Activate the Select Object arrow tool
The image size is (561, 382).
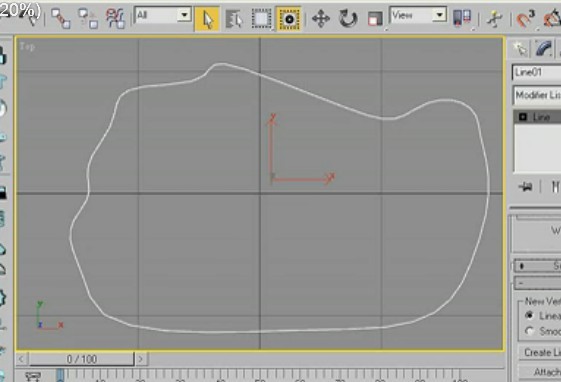(207, 19)
